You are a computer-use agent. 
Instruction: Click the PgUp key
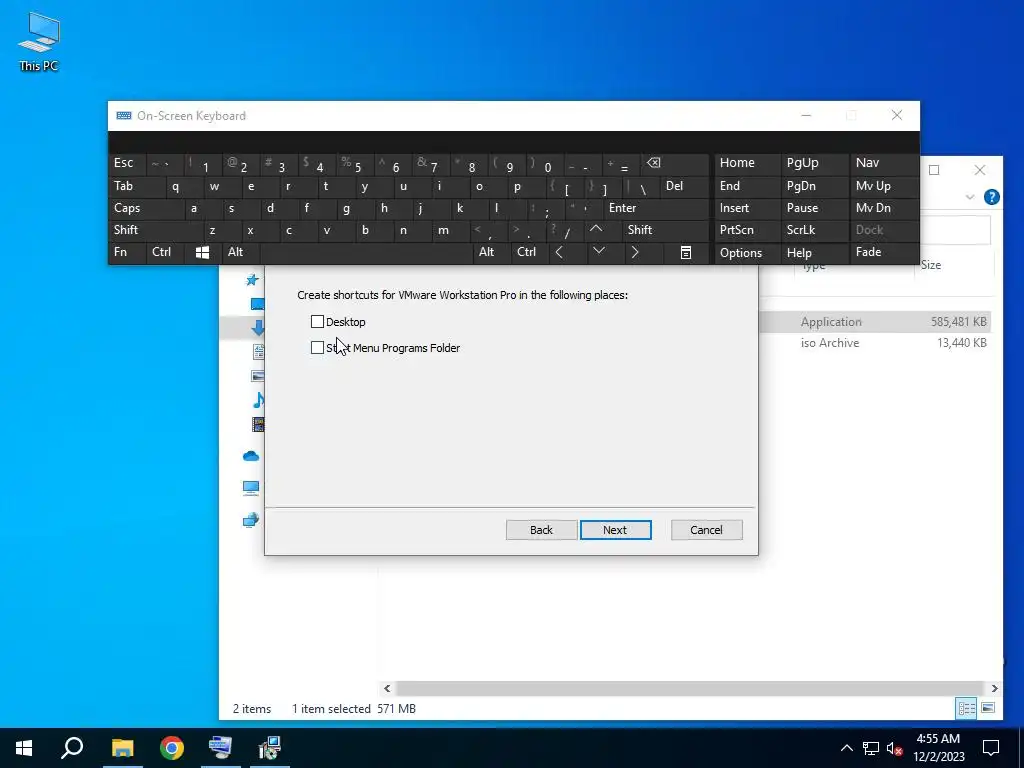click(813, 163)
